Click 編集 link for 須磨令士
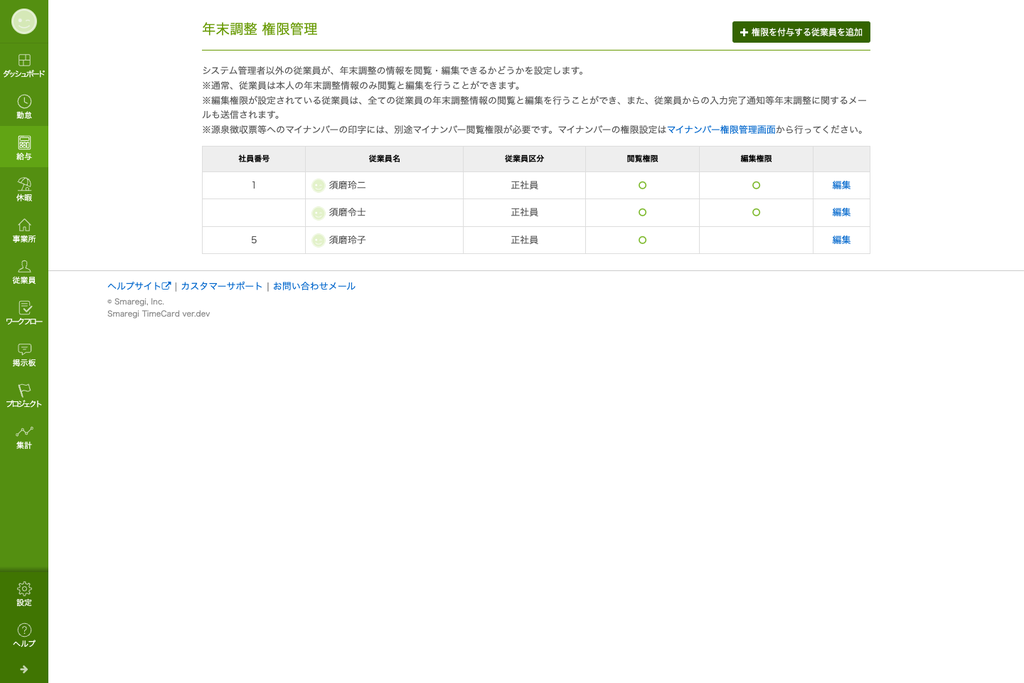Viewport: 1024px width, 683px height. [x=841, y=212]
